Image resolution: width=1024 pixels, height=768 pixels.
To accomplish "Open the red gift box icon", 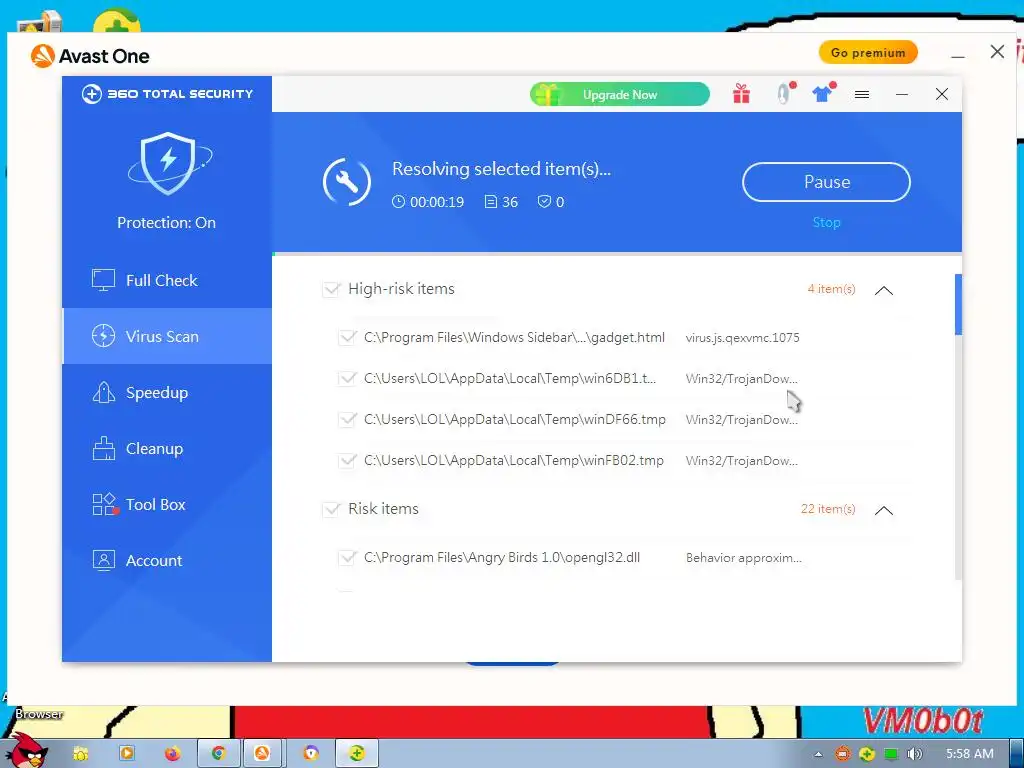I will (x=741, y=94).
